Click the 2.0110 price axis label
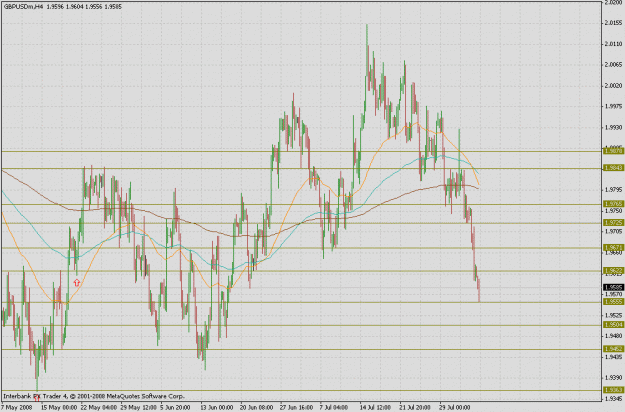 coord(613,44)
